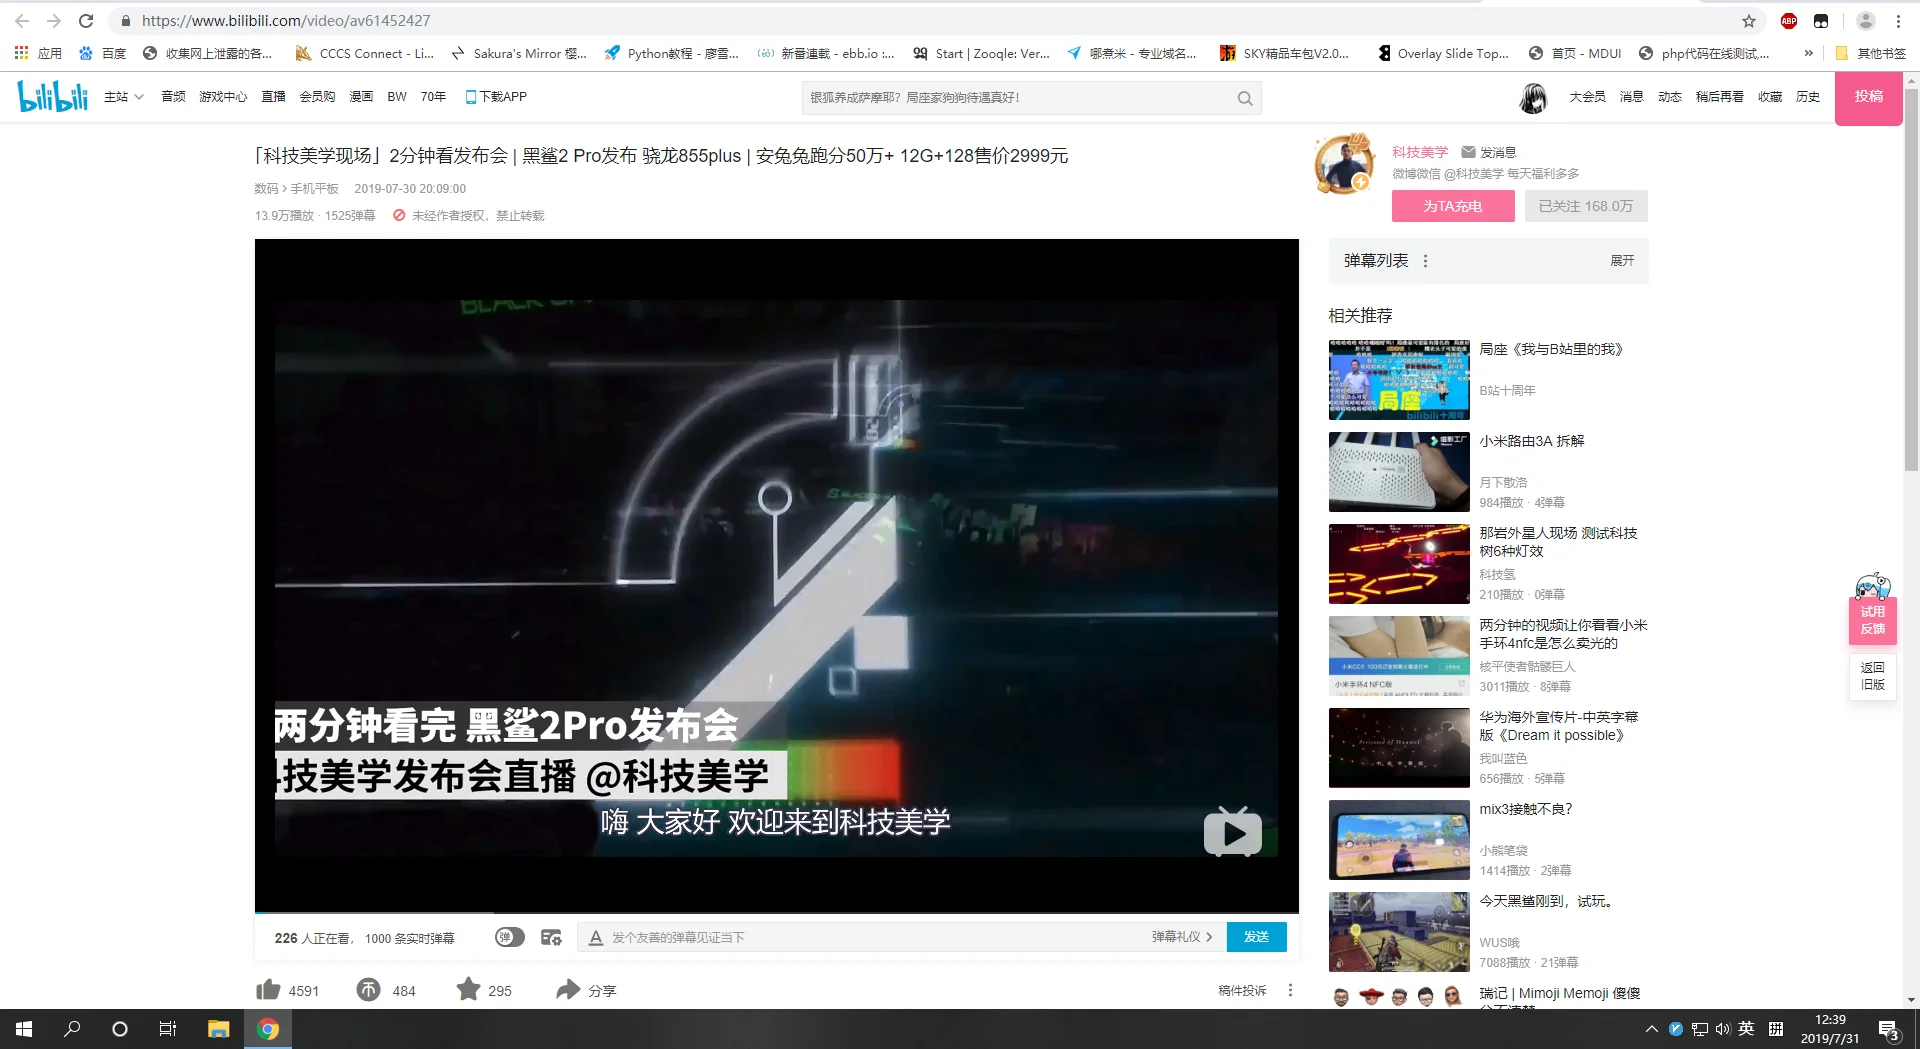1920x1049 pixels.
Task: Open File Explorer from taskbar
Action: [x=218, y=1029]
